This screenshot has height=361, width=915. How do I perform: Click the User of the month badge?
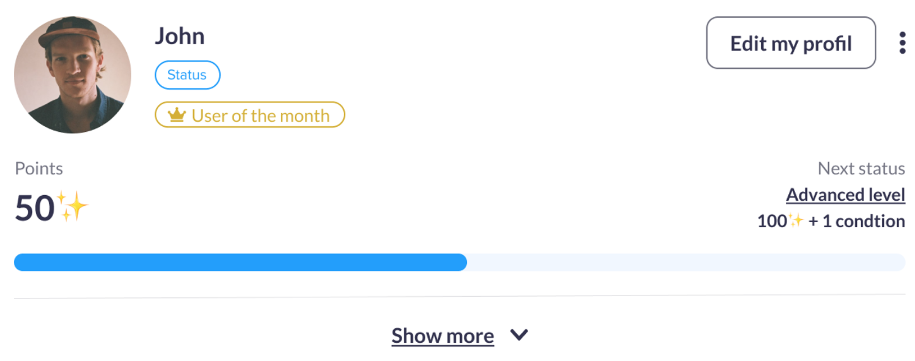[250, 115]
